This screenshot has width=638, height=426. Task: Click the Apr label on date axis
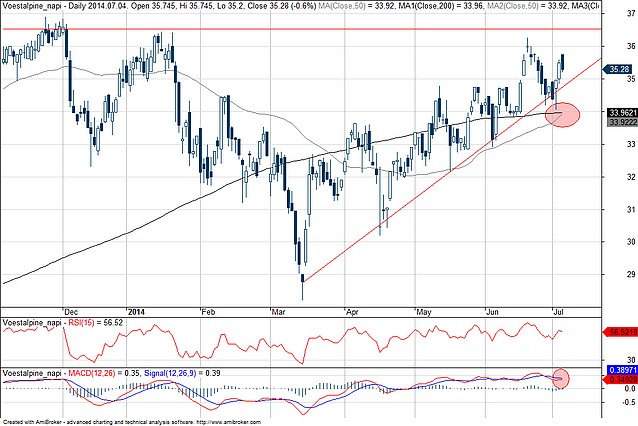point(352,312)
